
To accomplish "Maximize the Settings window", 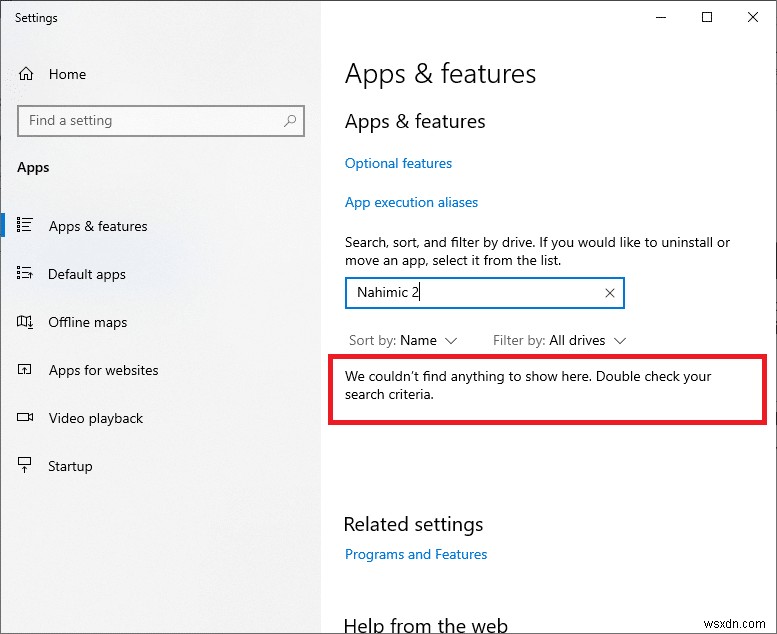I will click(x=707, y=17).
